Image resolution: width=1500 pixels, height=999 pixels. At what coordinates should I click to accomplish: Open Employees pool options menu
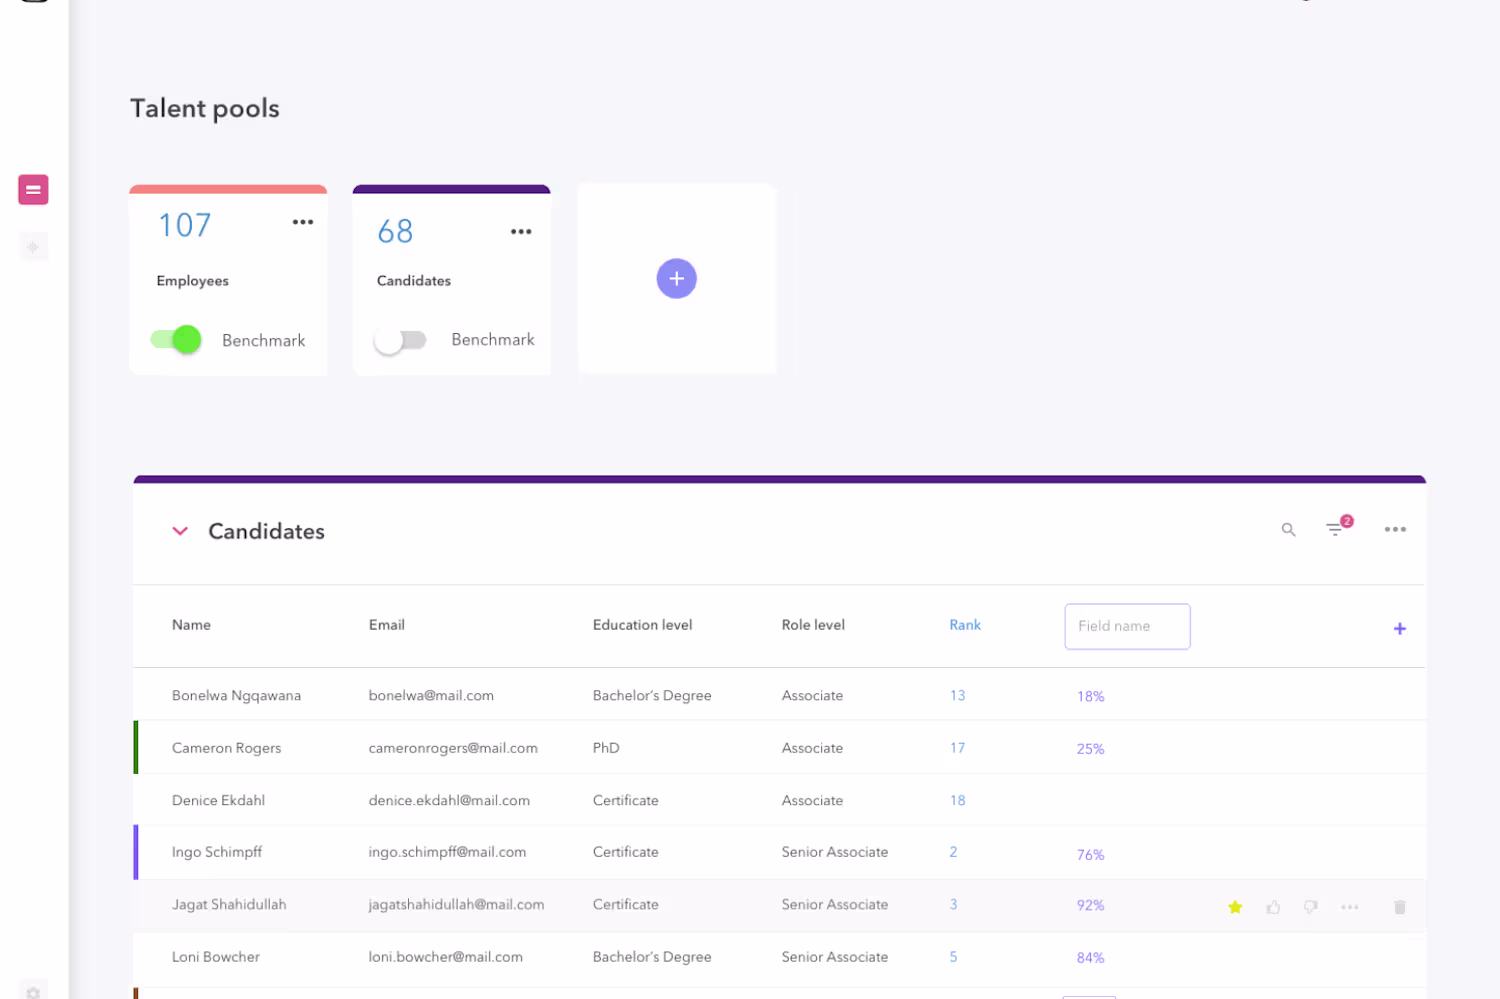coord(303,222)
